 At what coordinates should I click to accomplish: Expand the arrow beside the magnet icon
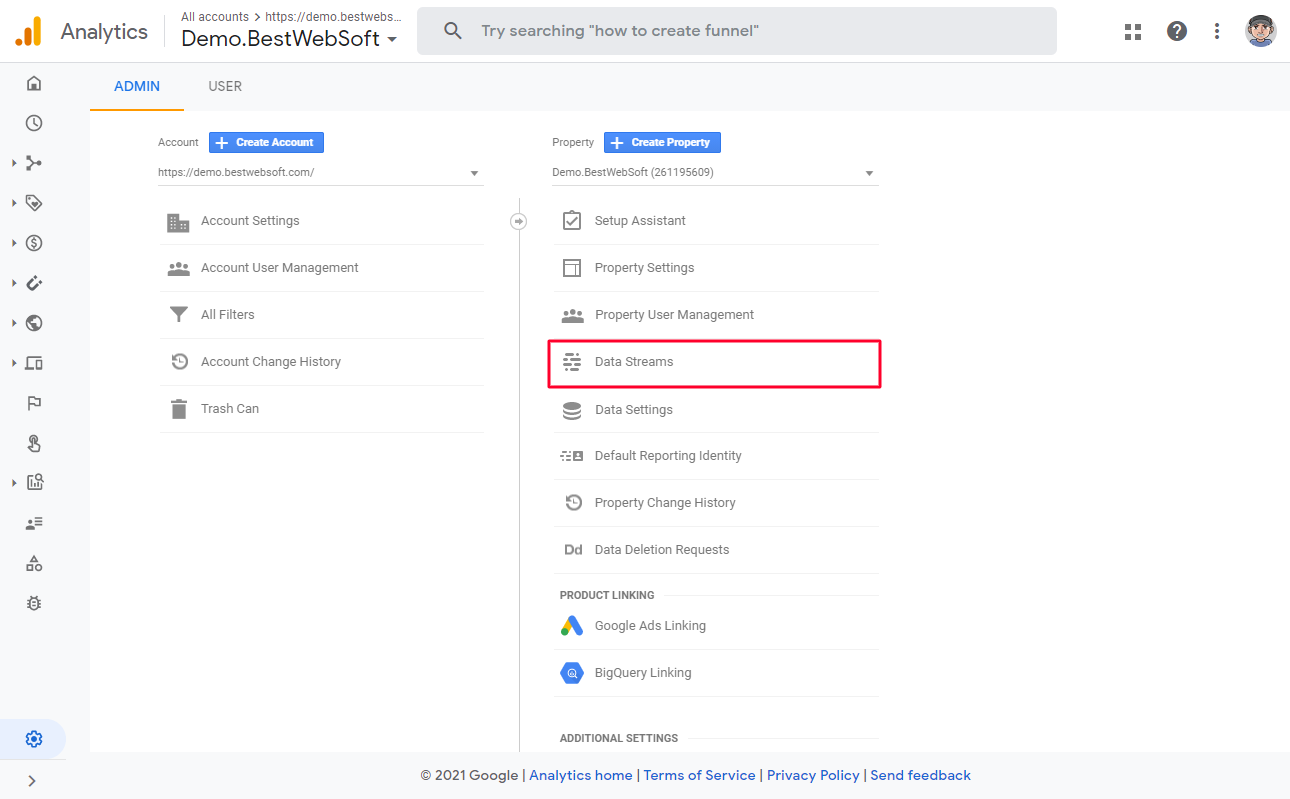[14, 283]
